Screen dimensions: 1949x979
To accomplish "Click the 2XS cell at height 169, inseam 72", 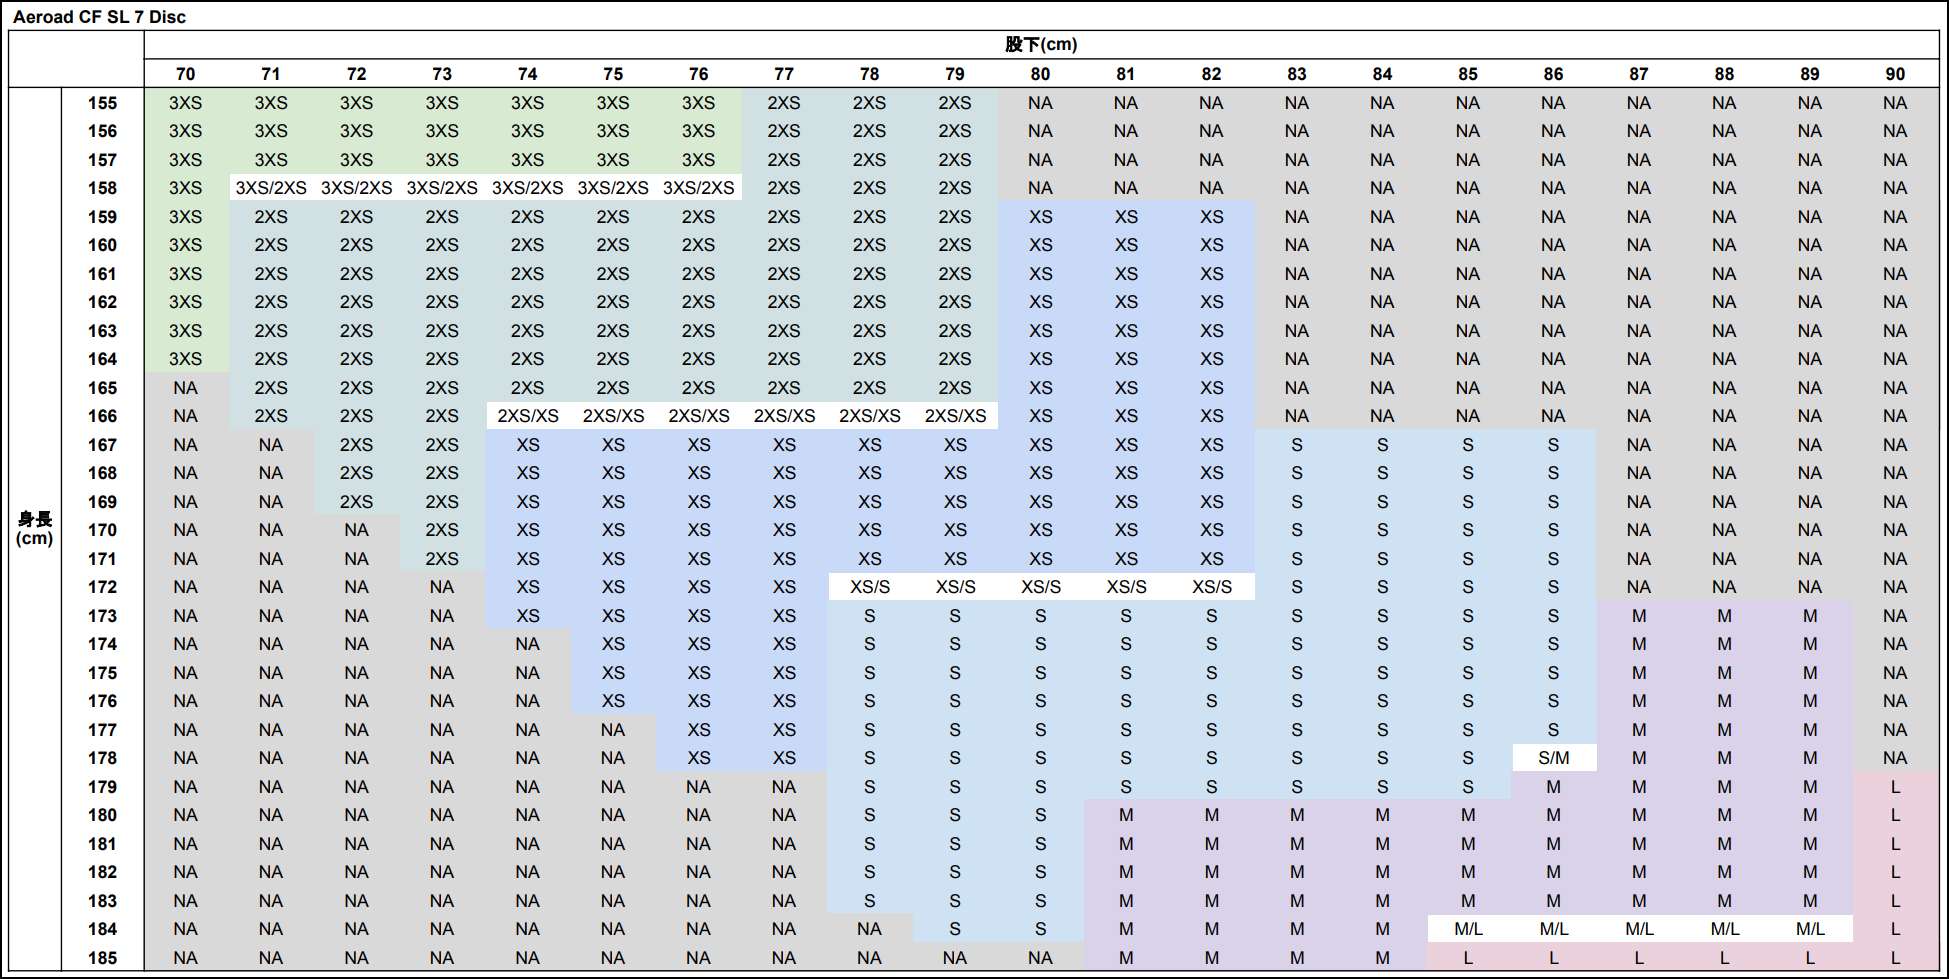I will point(357,502).
